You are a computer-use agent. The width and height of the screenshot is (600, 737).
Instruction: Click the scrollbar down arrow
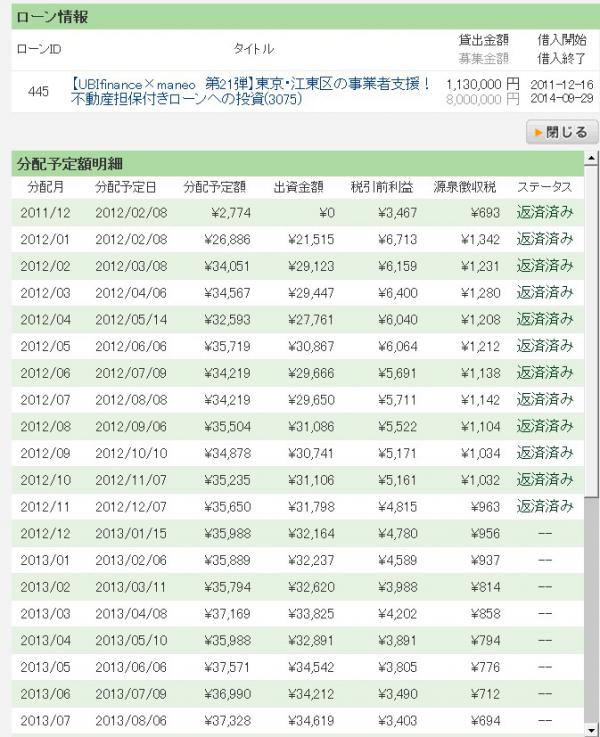click(x=591, y=729)
